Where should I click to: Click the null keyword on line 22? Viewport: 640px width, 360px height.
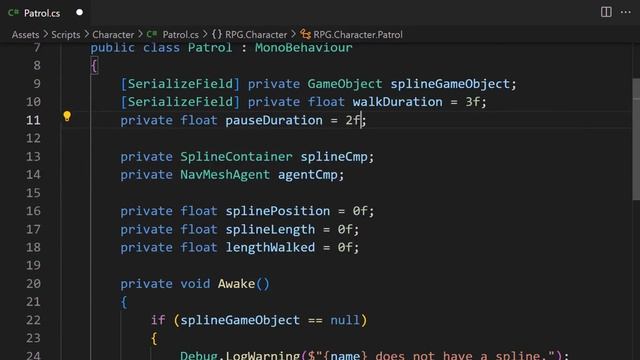coord(345,320)
